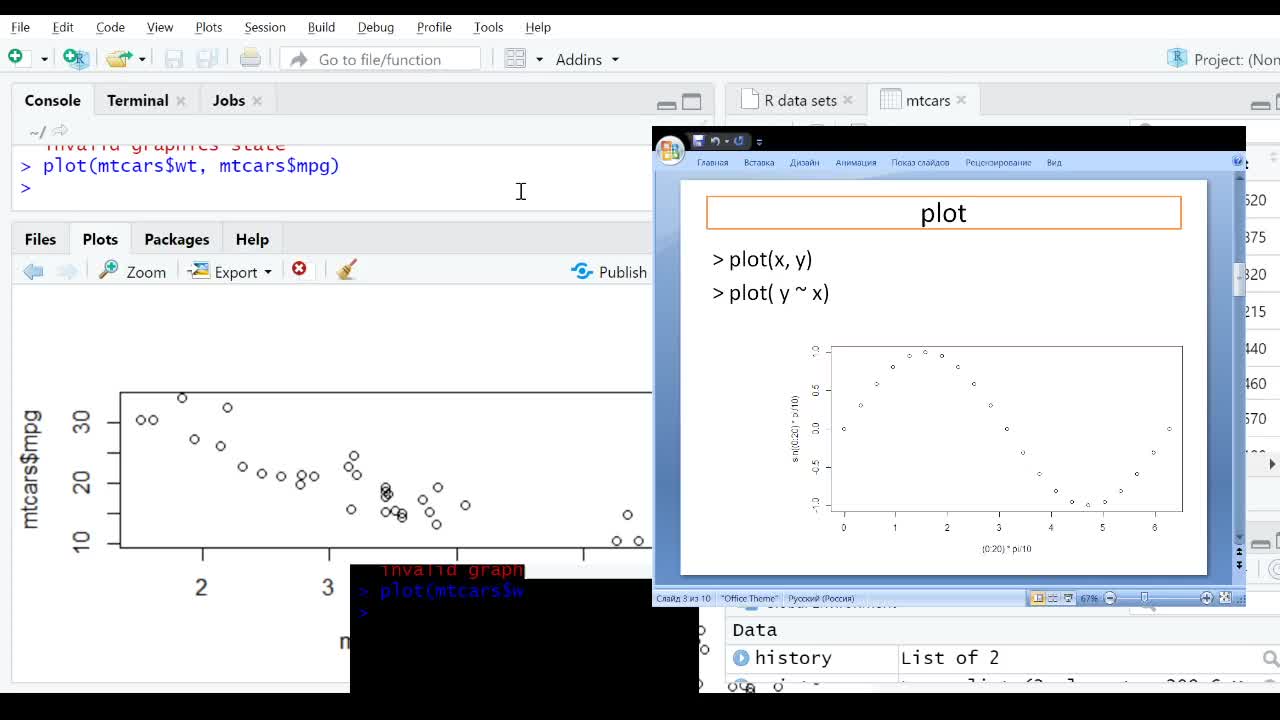1280x720 pixels.
Task: Open the Build menu
Action: (x=321, y=27)
